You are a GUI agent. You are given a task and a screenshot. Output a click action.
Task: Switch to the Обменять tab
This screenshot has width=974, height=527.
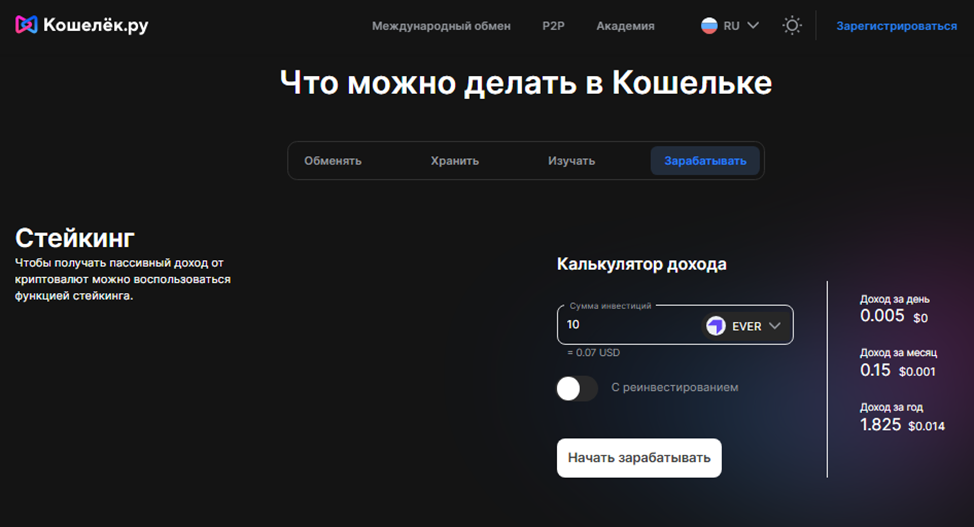(x=333, y=161)
